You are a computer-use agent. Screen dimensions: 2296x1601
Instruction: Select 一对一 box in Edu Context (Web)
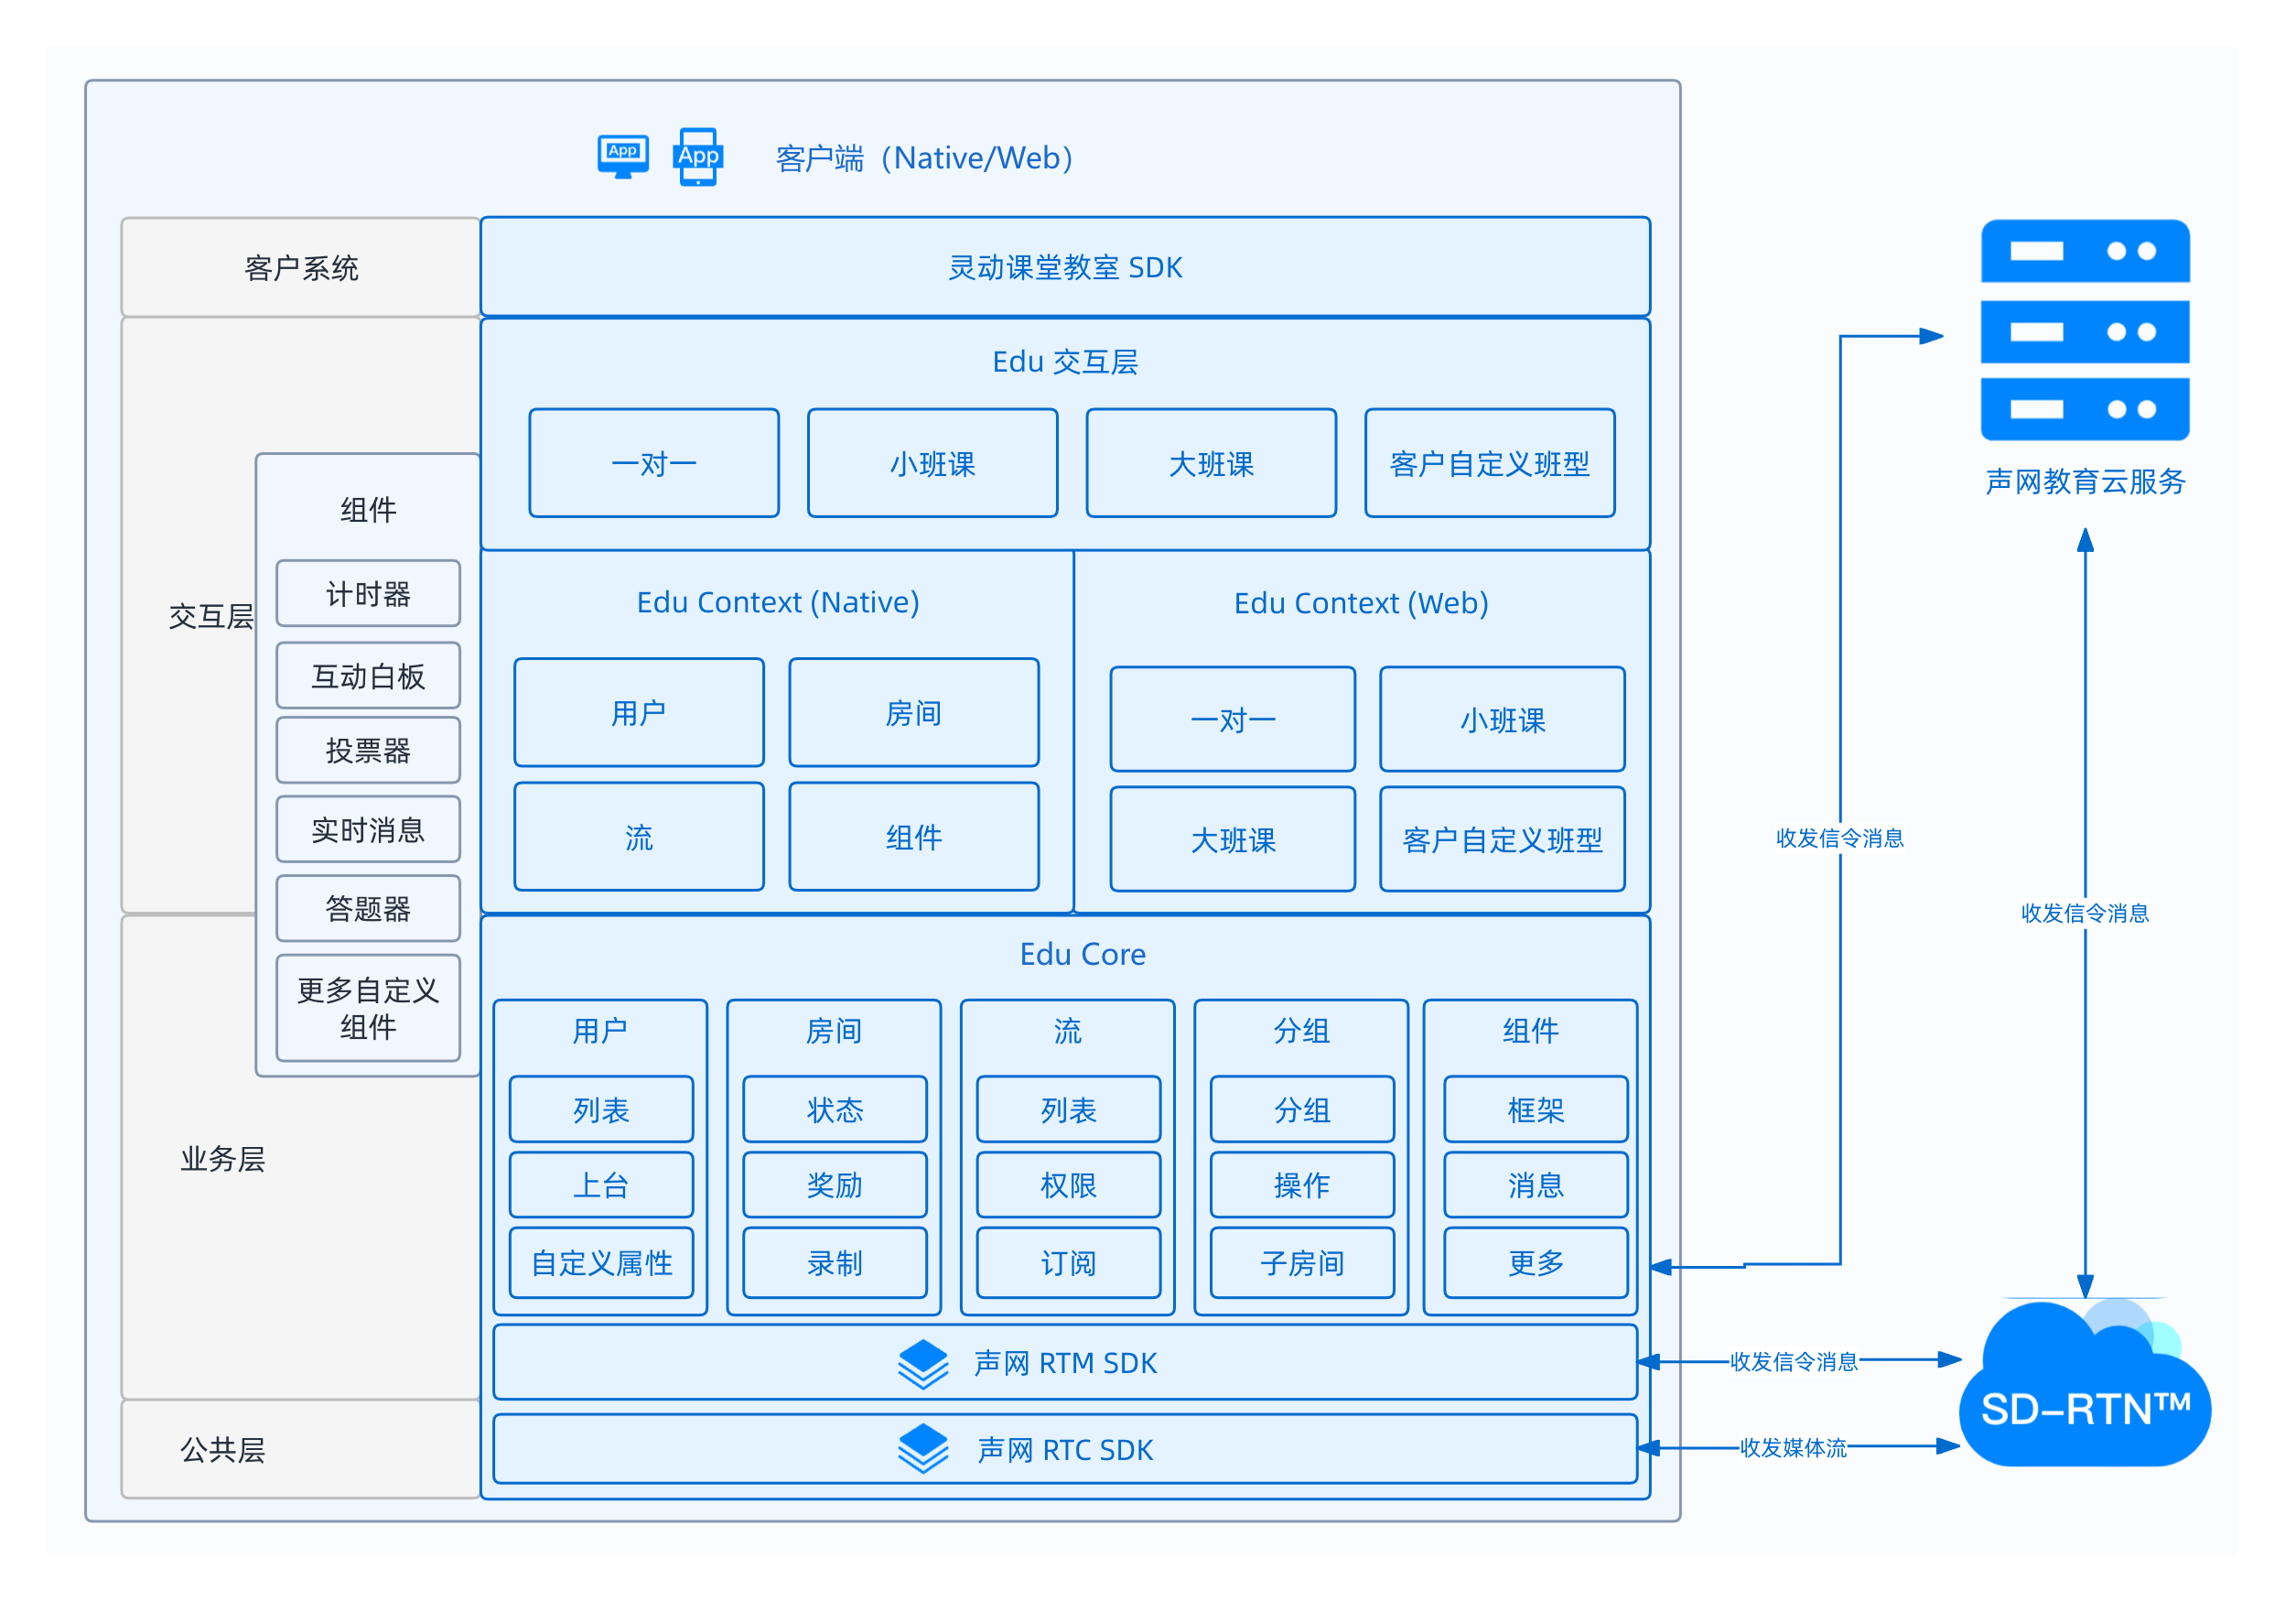click(x=1233, y=719)
